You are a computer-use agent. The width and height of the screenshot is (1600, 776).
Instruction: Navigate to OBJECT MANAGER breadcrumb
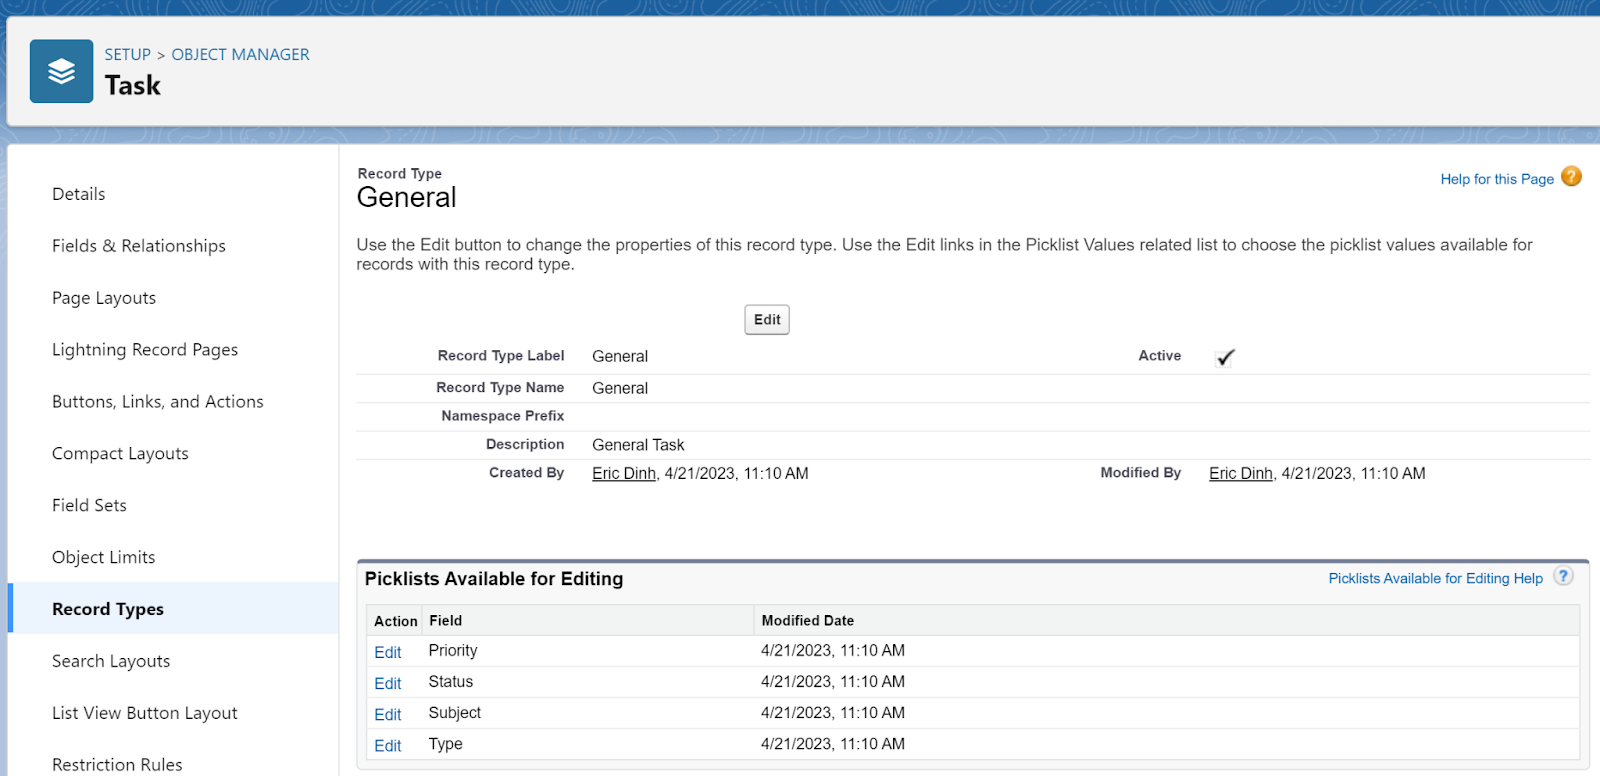pos(240,54)
